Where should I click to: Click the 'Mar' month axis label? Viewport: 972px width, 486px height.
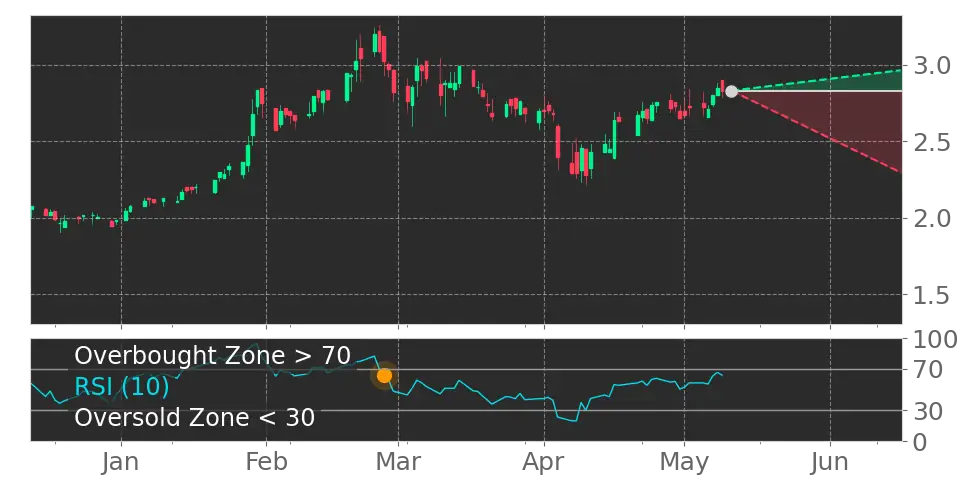click(399, 462)
